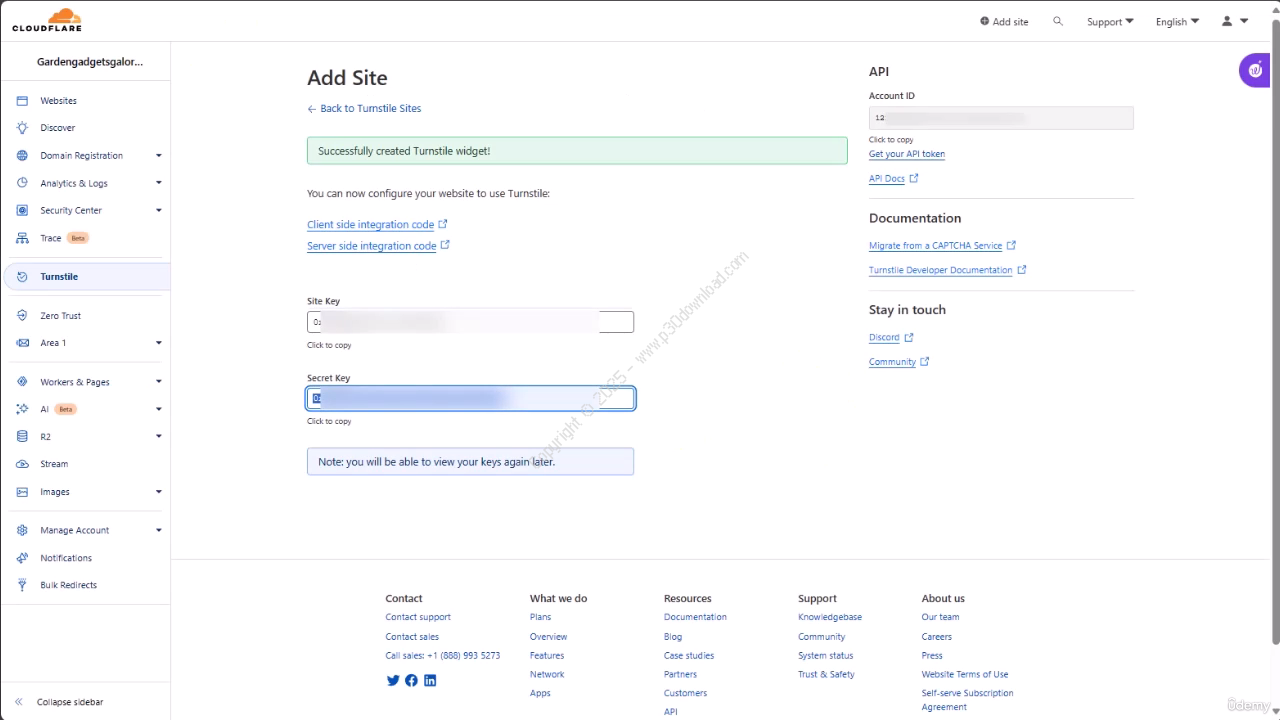Open the Support dropdown menu
This screenshot has height=720, width=1280.
[1110, 21]
